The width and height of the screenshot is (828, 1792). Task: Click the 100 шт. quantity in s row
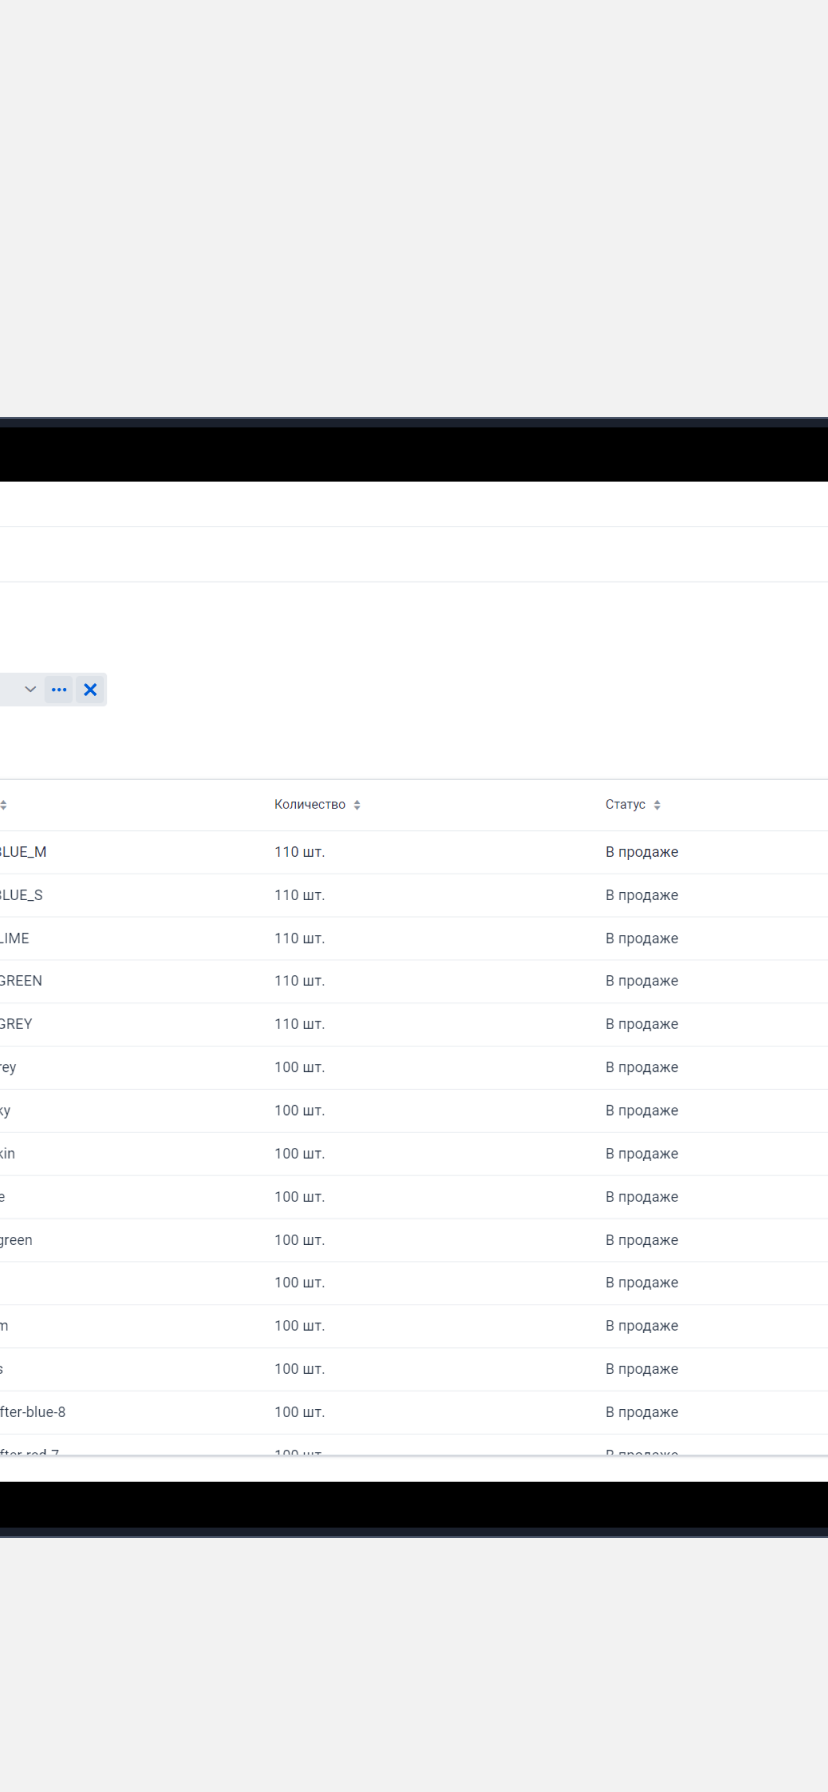coord(299,1369)
